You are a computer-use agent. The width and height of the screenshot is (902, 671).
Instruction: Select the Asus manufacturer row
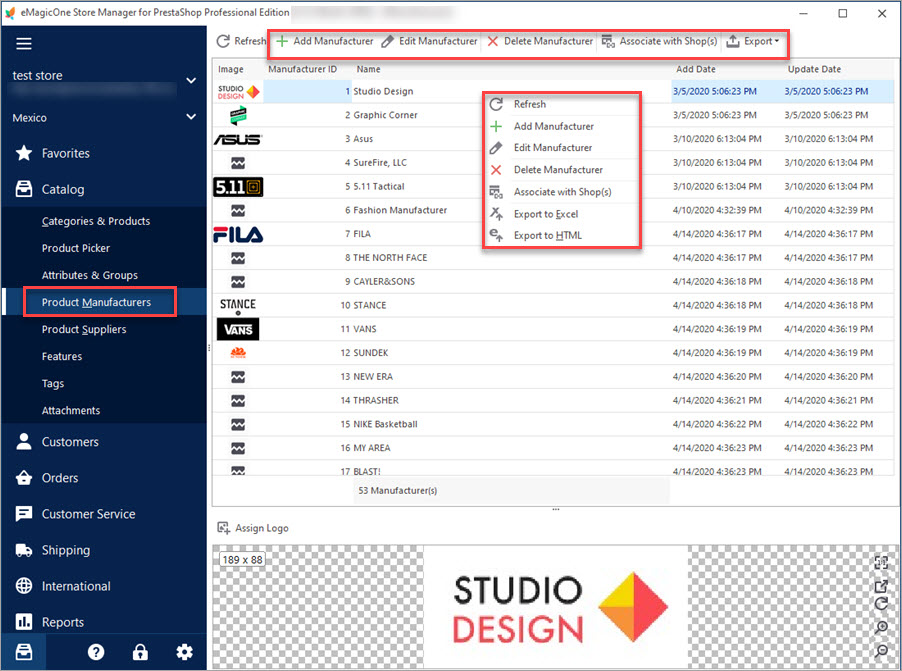point(553,139)
